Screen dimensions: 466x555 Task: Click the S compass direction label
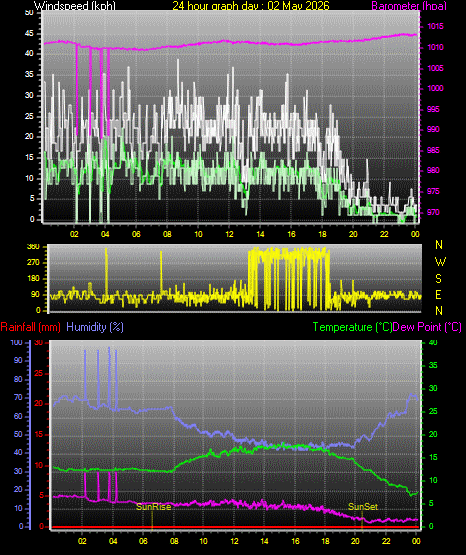(438, 279)
